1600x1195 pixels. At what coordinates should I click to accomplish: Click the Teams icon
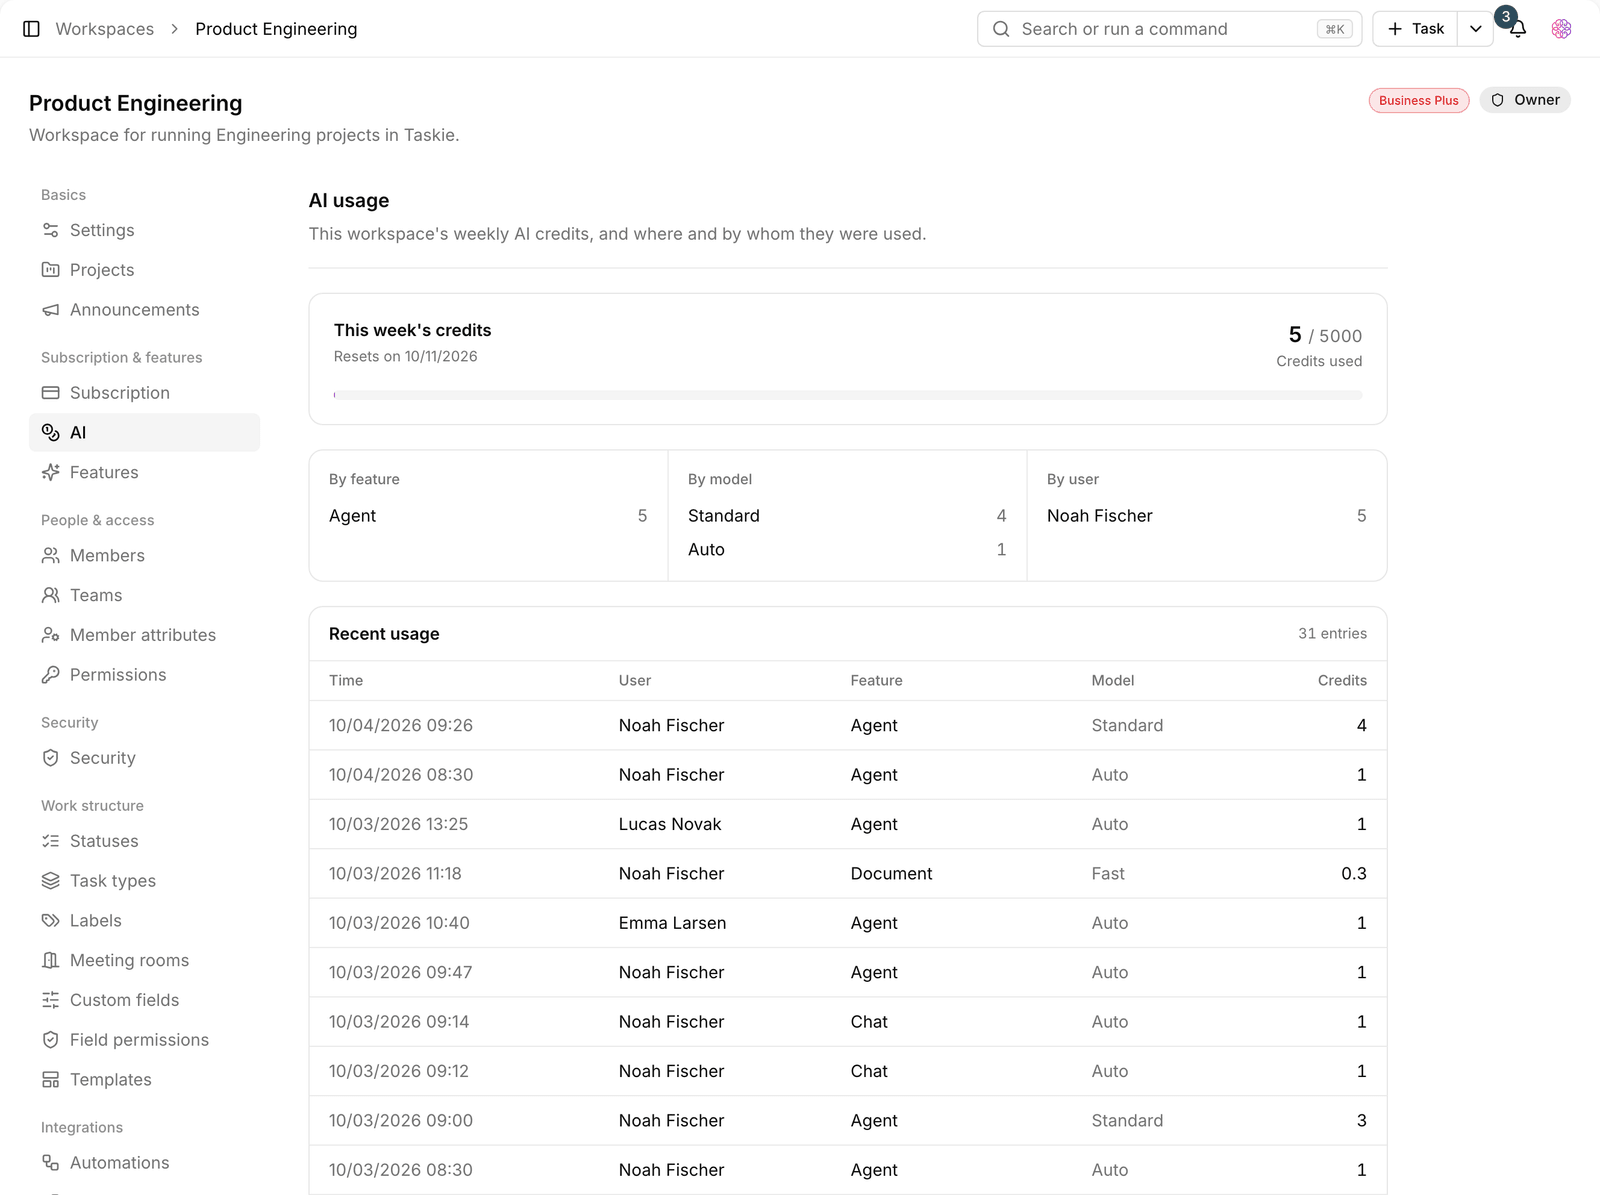tap(51, 595)
